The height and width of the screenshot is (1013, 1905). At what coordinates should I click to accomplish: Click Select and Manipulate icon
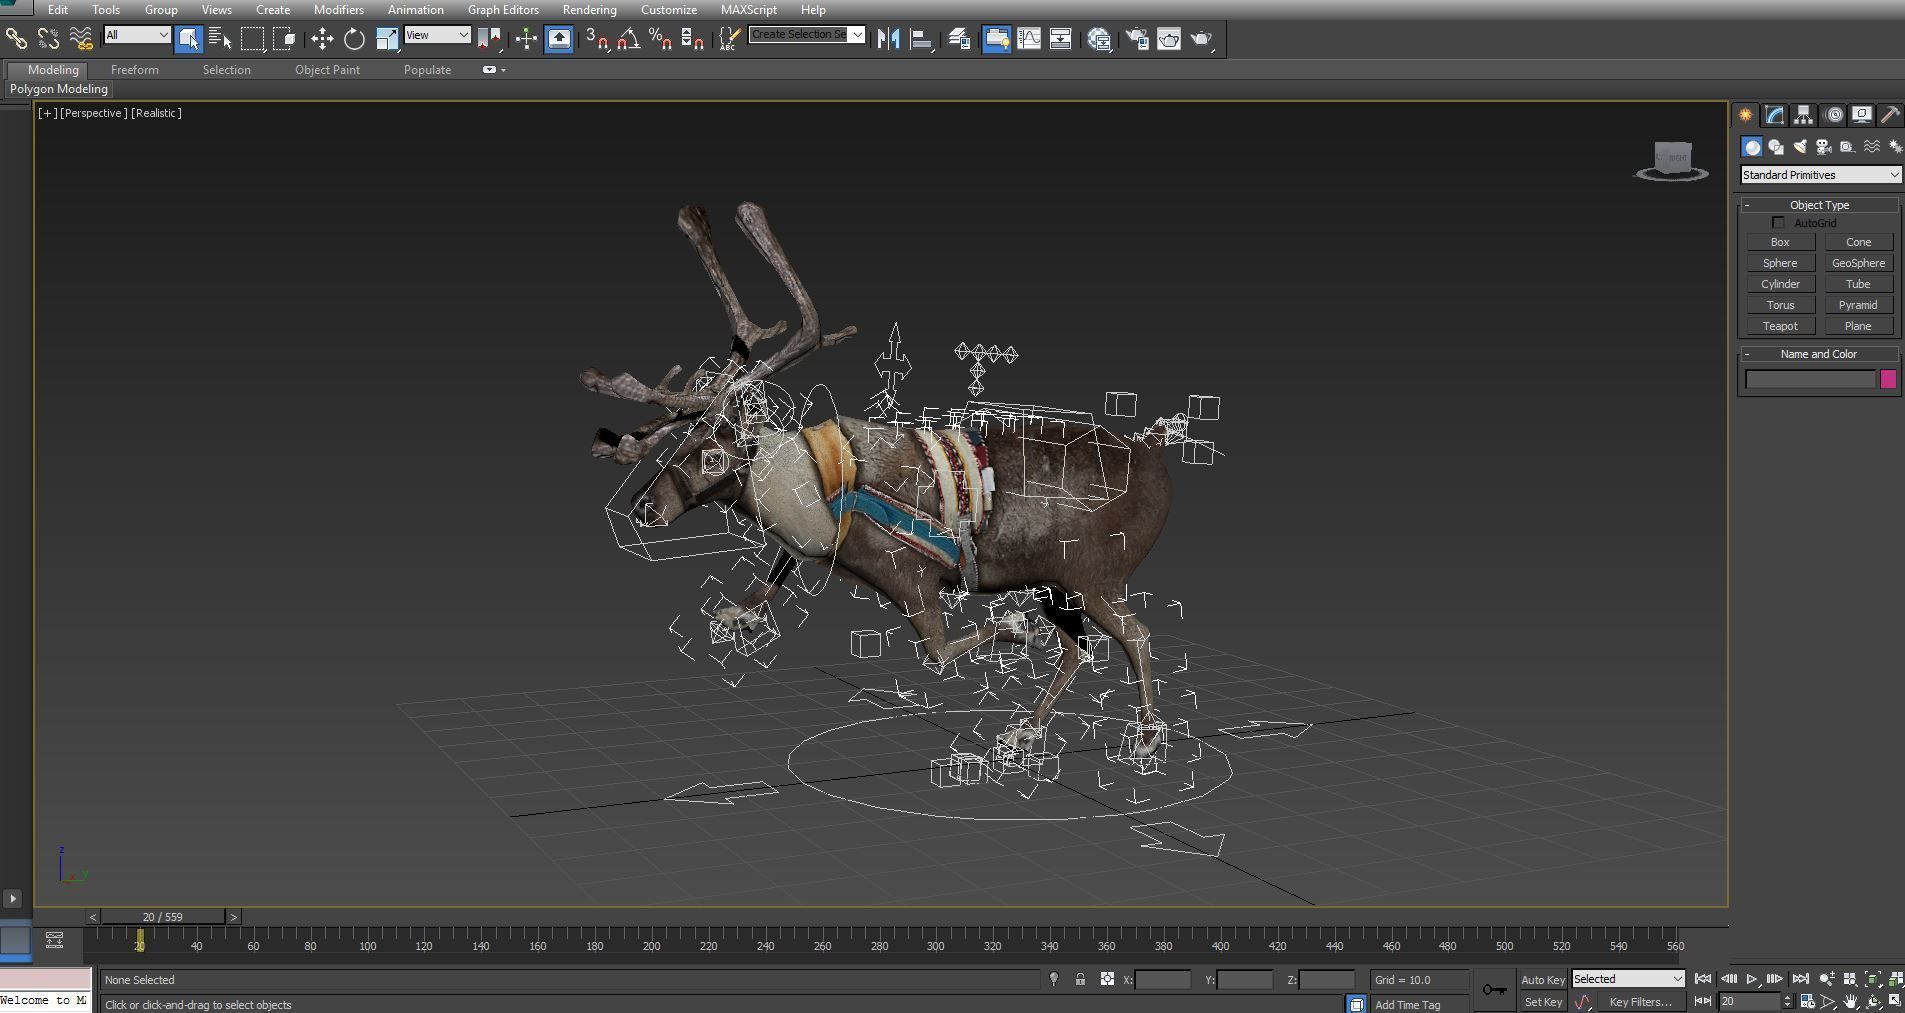point(526,39)
